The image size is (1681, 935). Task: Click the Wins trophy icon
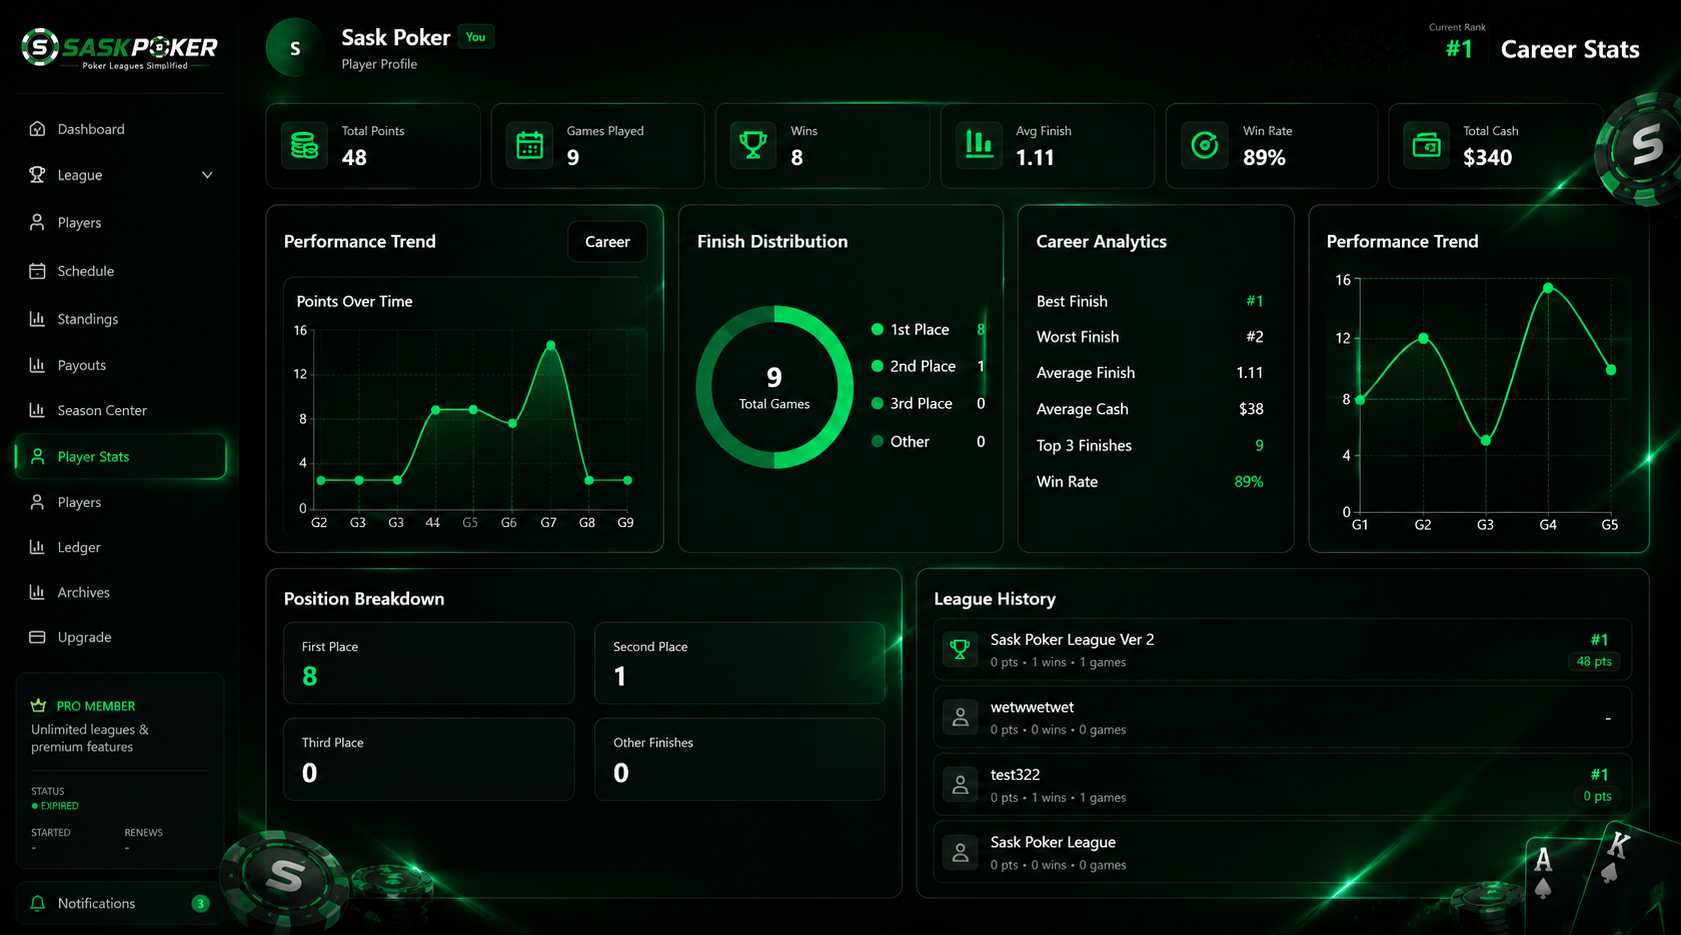tap(753, 145)
